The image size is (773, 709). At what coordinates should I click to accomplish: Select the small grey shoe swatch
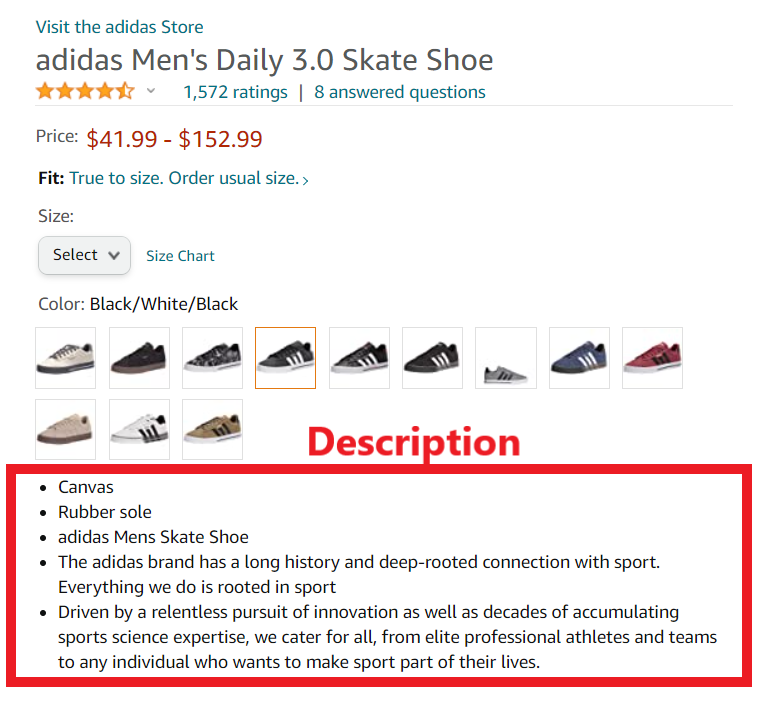pos(506,358)
